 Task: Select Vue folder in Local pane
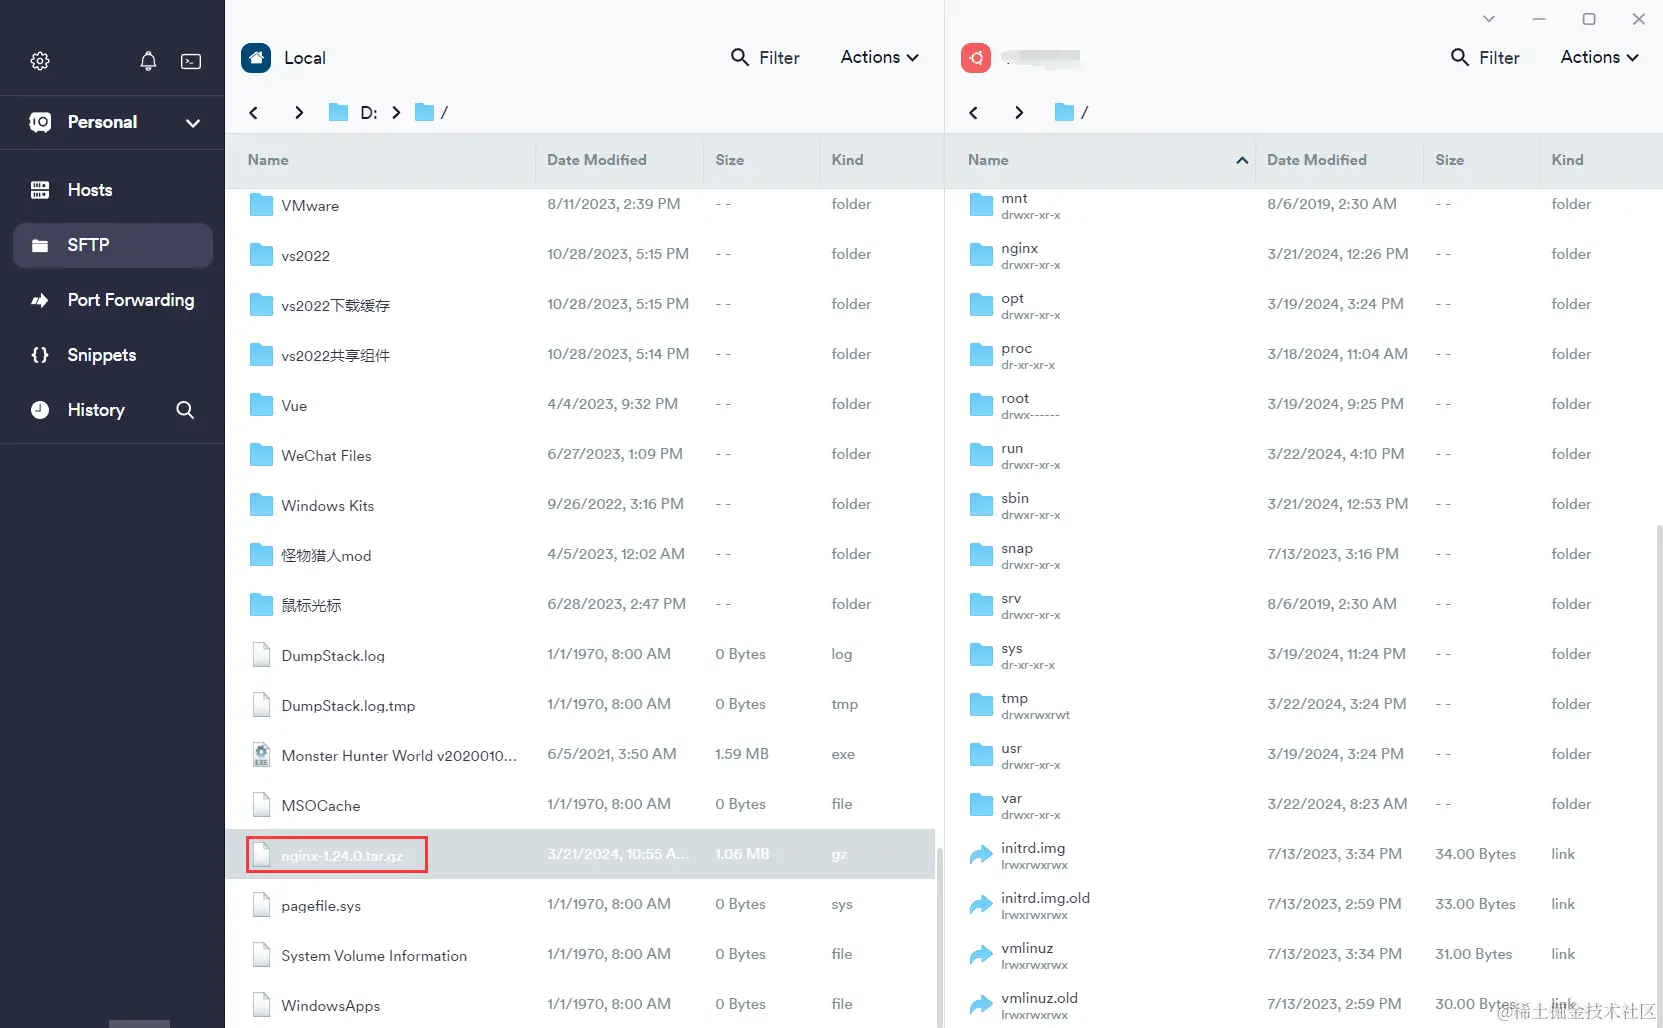point(580,405)
